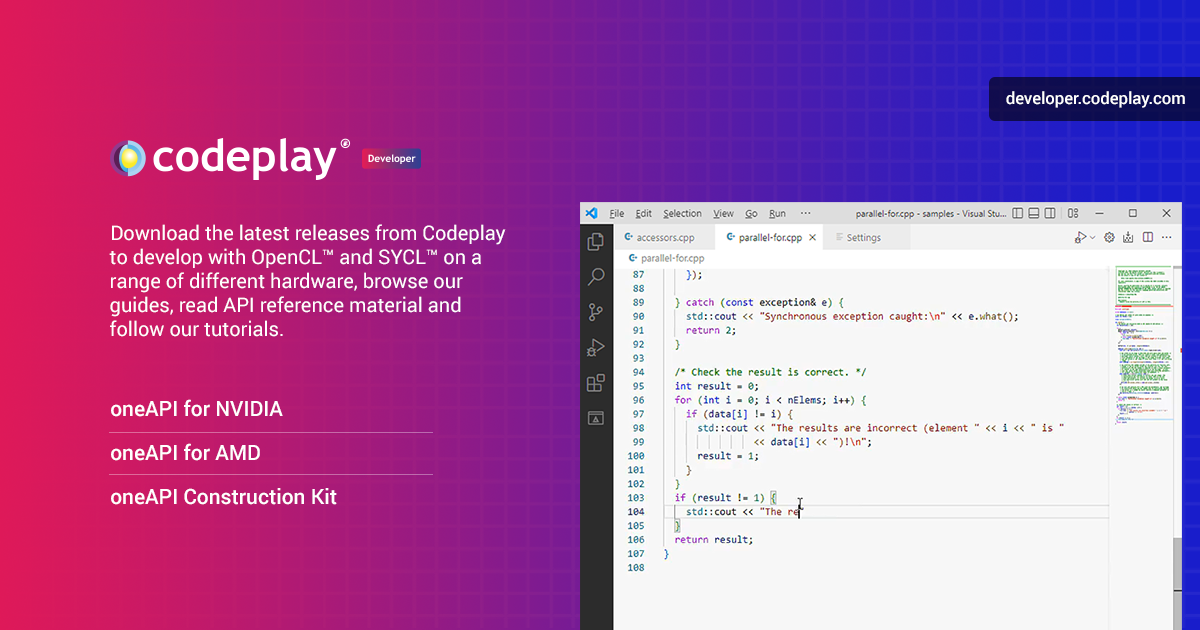Click the 'return 2;' code line
This screenshot has height=630, width=1200.
pos(710,330)
